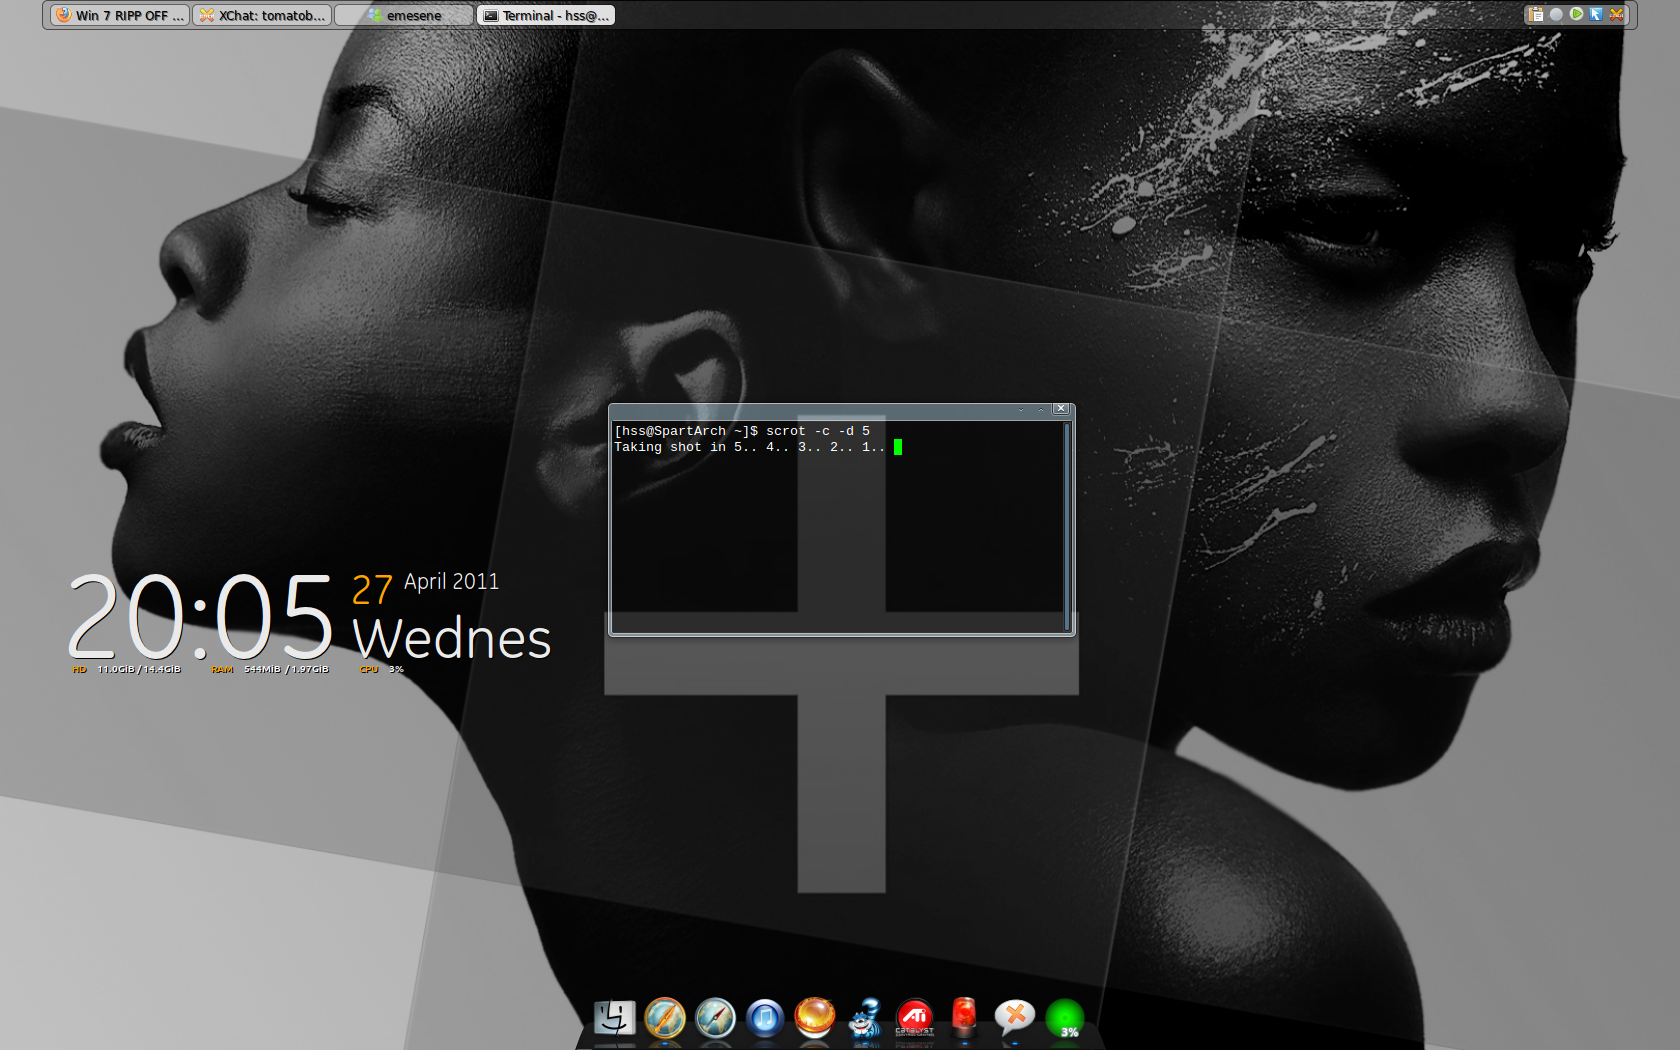Switch to XChat: tomatob... taskbar window
The height and width of the screenshot is (1050, 1680).
point(262,15)
